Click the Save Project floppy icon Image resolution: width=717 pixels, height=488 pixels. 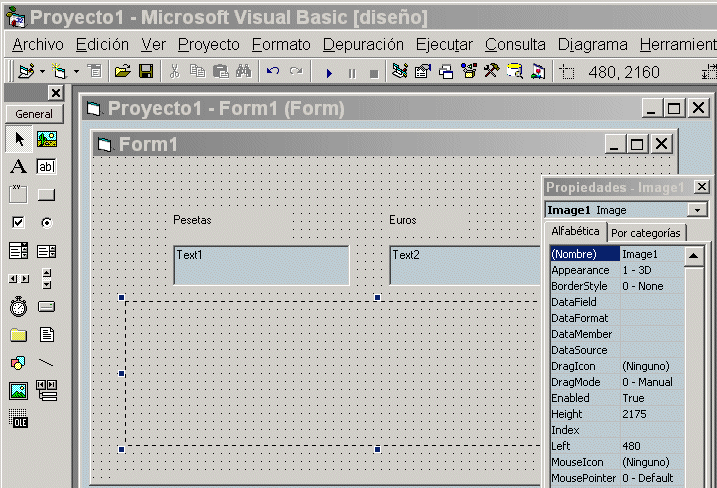click(146, 71)
